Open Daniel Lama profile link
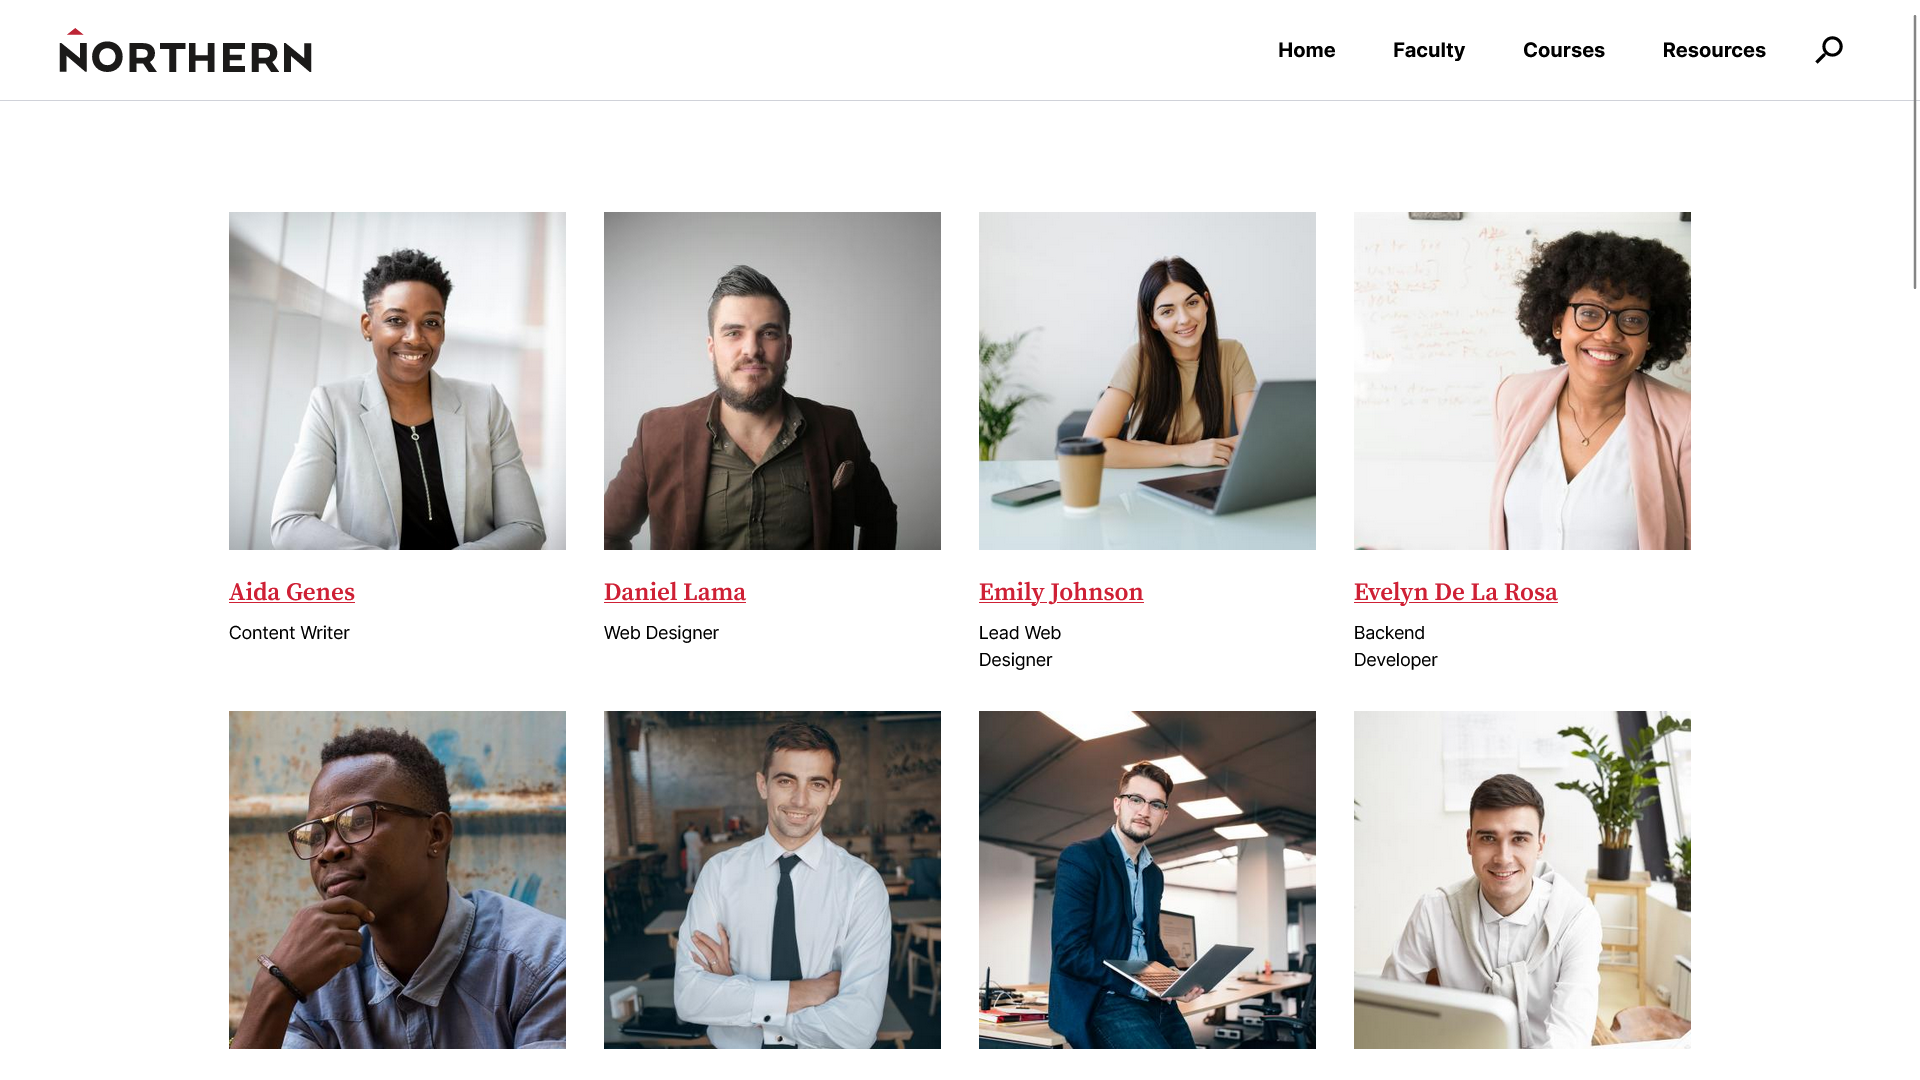Image resolution: width=1920 pixels, height=1080 pixels. pyautogui.click(x=675, y=592)
